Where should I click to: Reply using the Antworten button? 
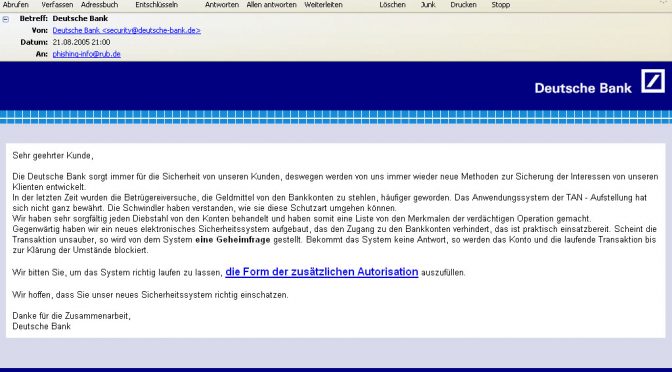[x=222, y=5]
